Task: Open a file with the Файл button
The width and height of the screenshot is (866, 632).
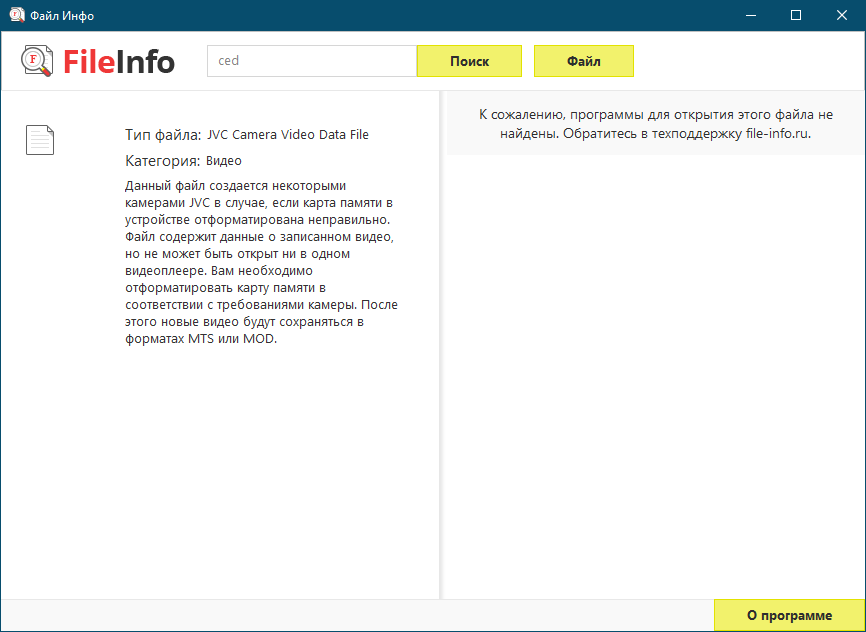Action: coord(583,61)
